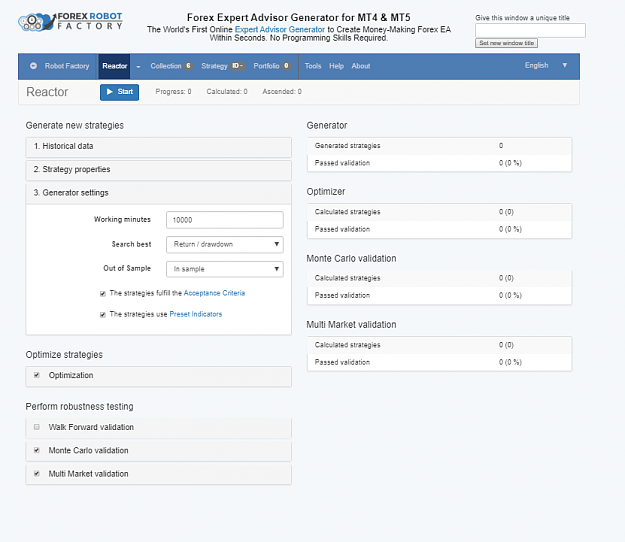Click Calculated strategies row under Multi Market validation

439,345
